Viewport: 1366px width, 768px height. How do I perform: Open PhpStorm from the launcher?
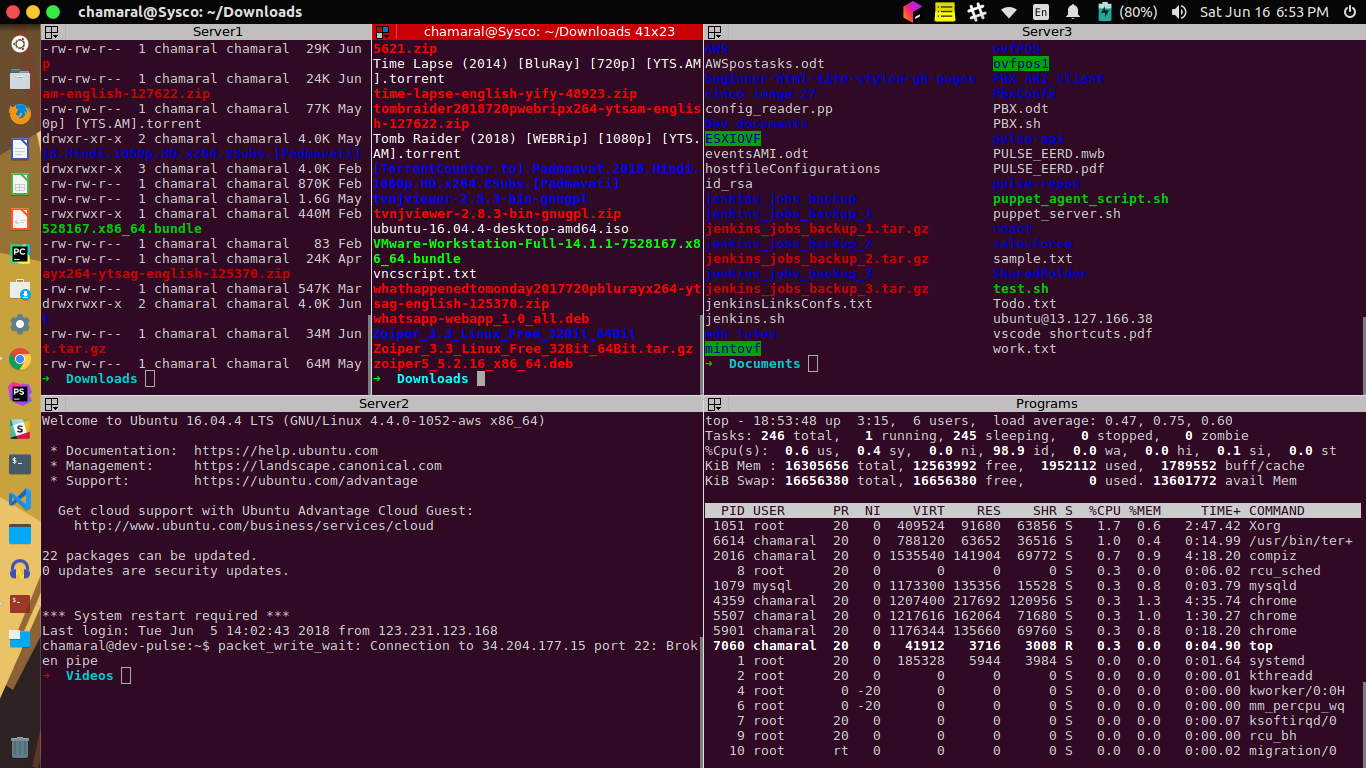pos(19,393)
